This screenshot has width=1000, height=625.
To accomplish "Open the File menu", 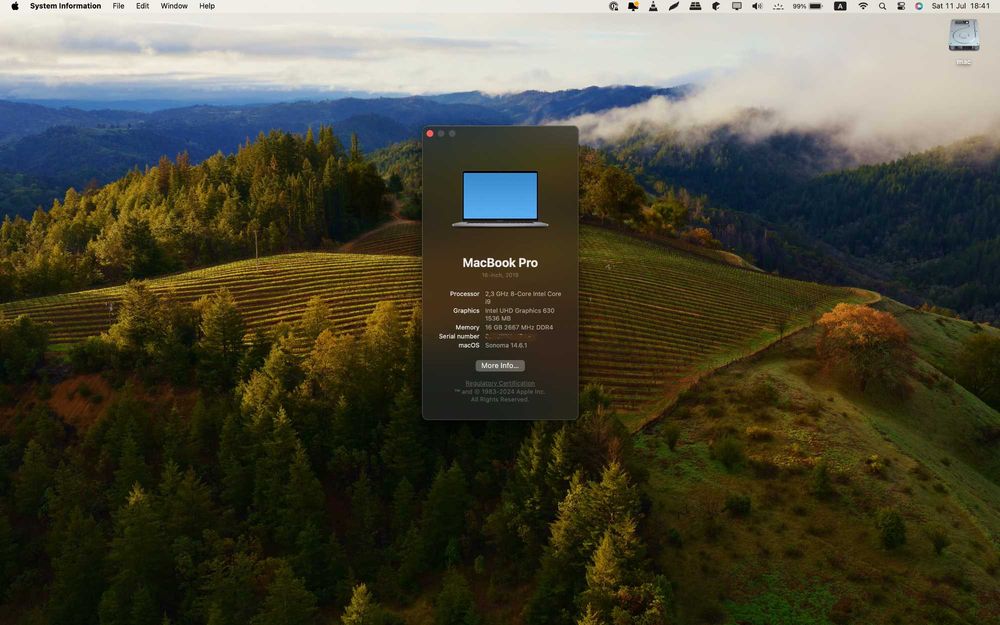I will (119, 6).
